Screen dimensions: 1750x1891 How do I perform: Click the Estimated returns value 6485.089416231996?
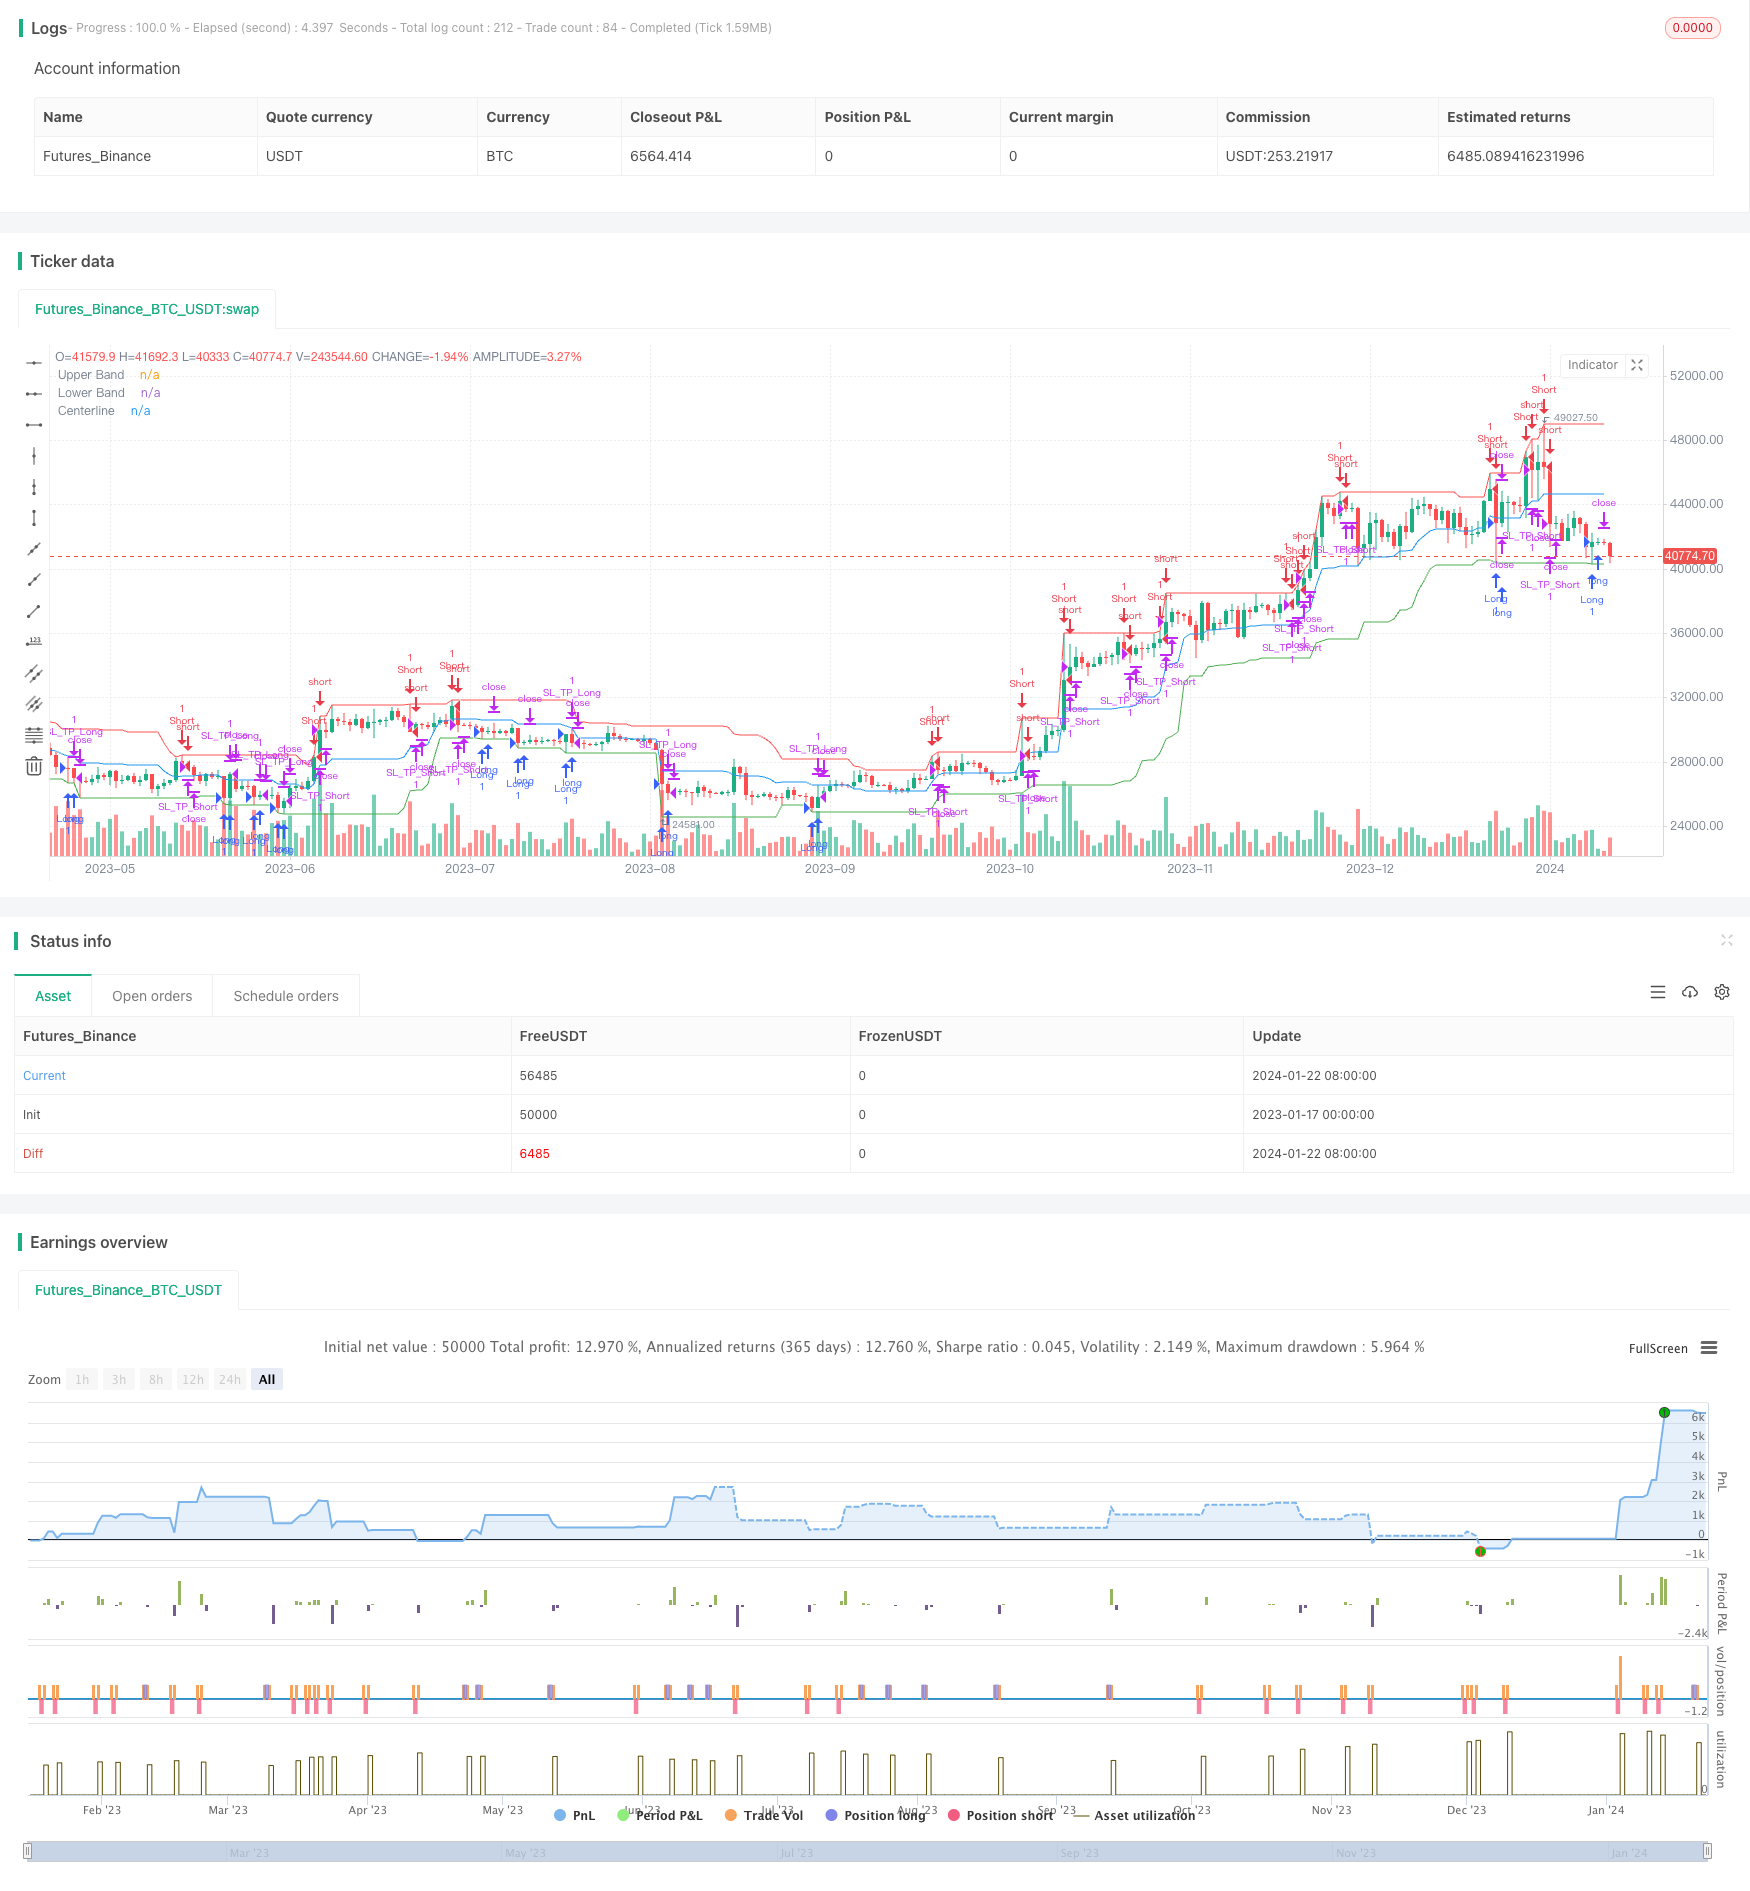coord(1515,156)
